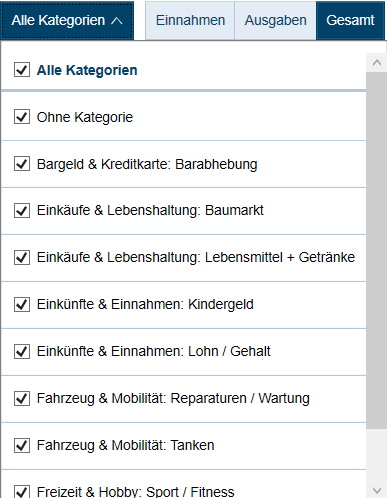Screen dimensions: 387x498
Task: Toggle the Barabhebung category checkbox
Action: [x=22, y=164]
